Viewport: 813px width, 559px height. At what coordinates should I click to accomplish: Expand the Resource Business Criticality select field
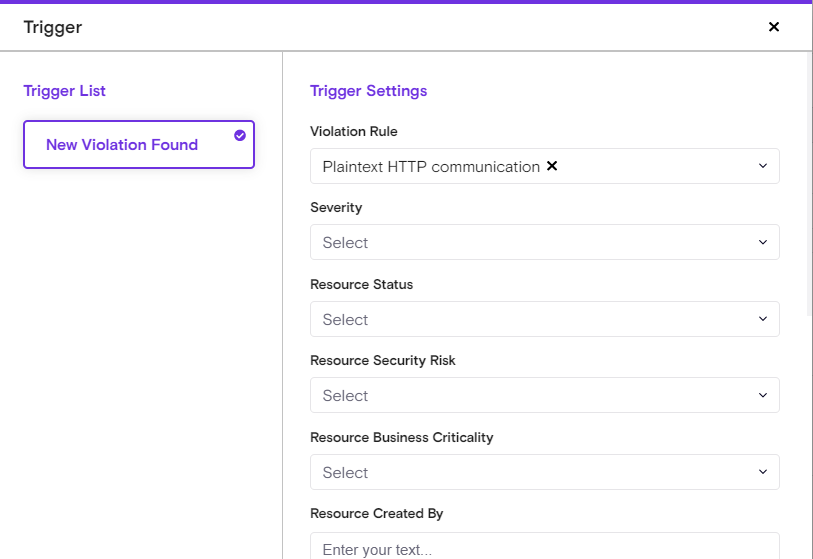click(x=530, y=472)
